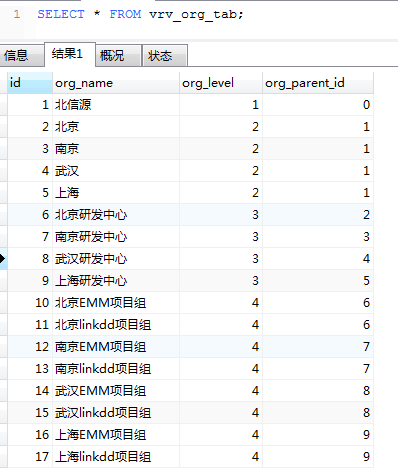Viewport: 398px width, 471px height.
Task: Sort by org_name column header
Action: click(x=116, y=83)
